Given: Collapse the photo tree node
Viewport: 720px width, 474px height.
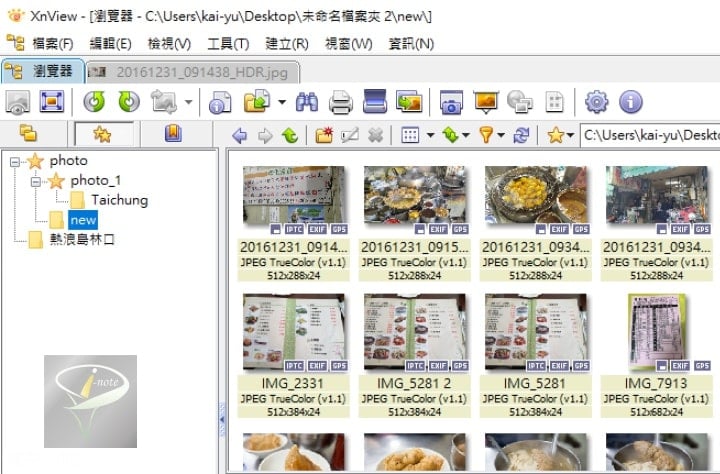Looking at the screenshot, I should [15, 162].
